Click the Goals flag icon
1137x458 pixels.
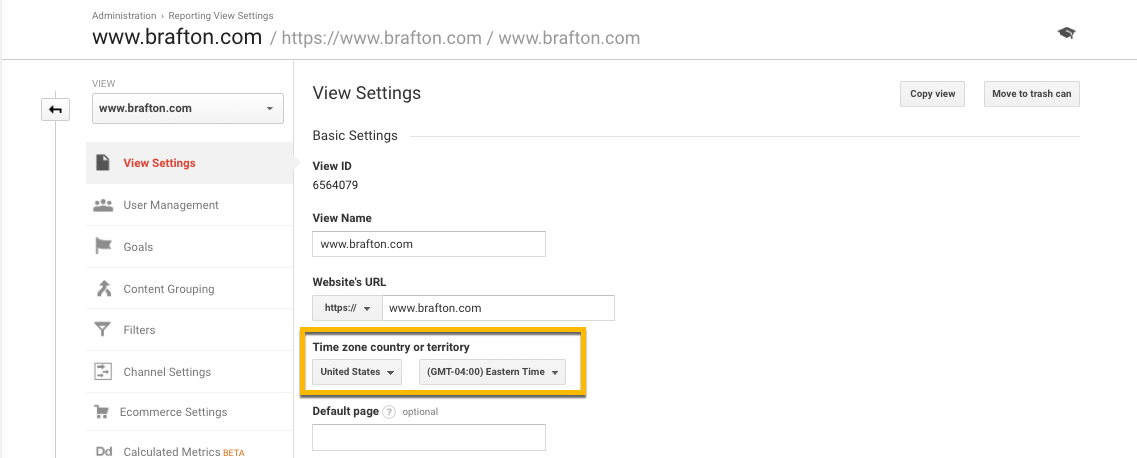103,246
